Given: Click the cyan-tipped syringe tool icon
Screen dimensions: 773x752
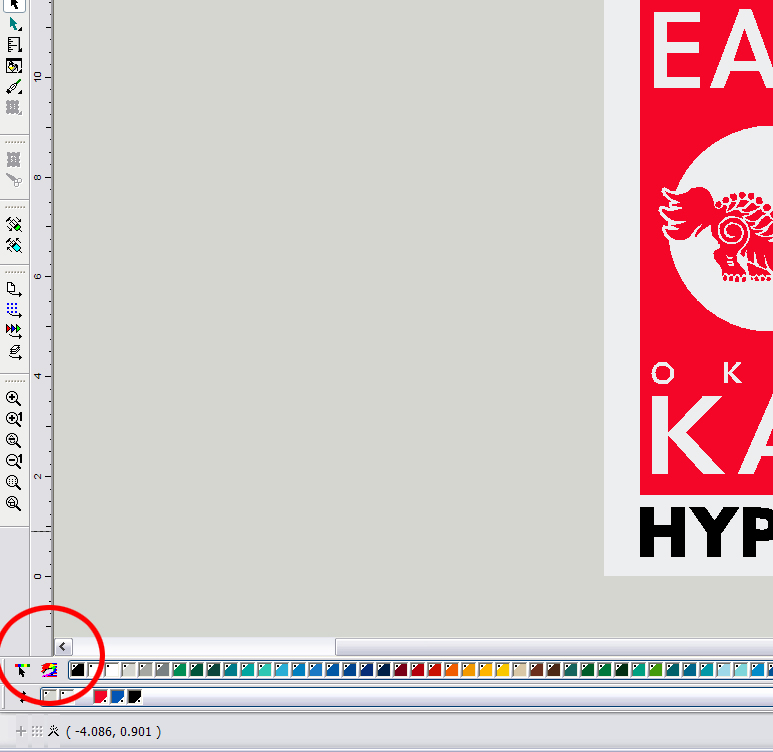Looking at the screenshot, I should click(x=14, y=245).
